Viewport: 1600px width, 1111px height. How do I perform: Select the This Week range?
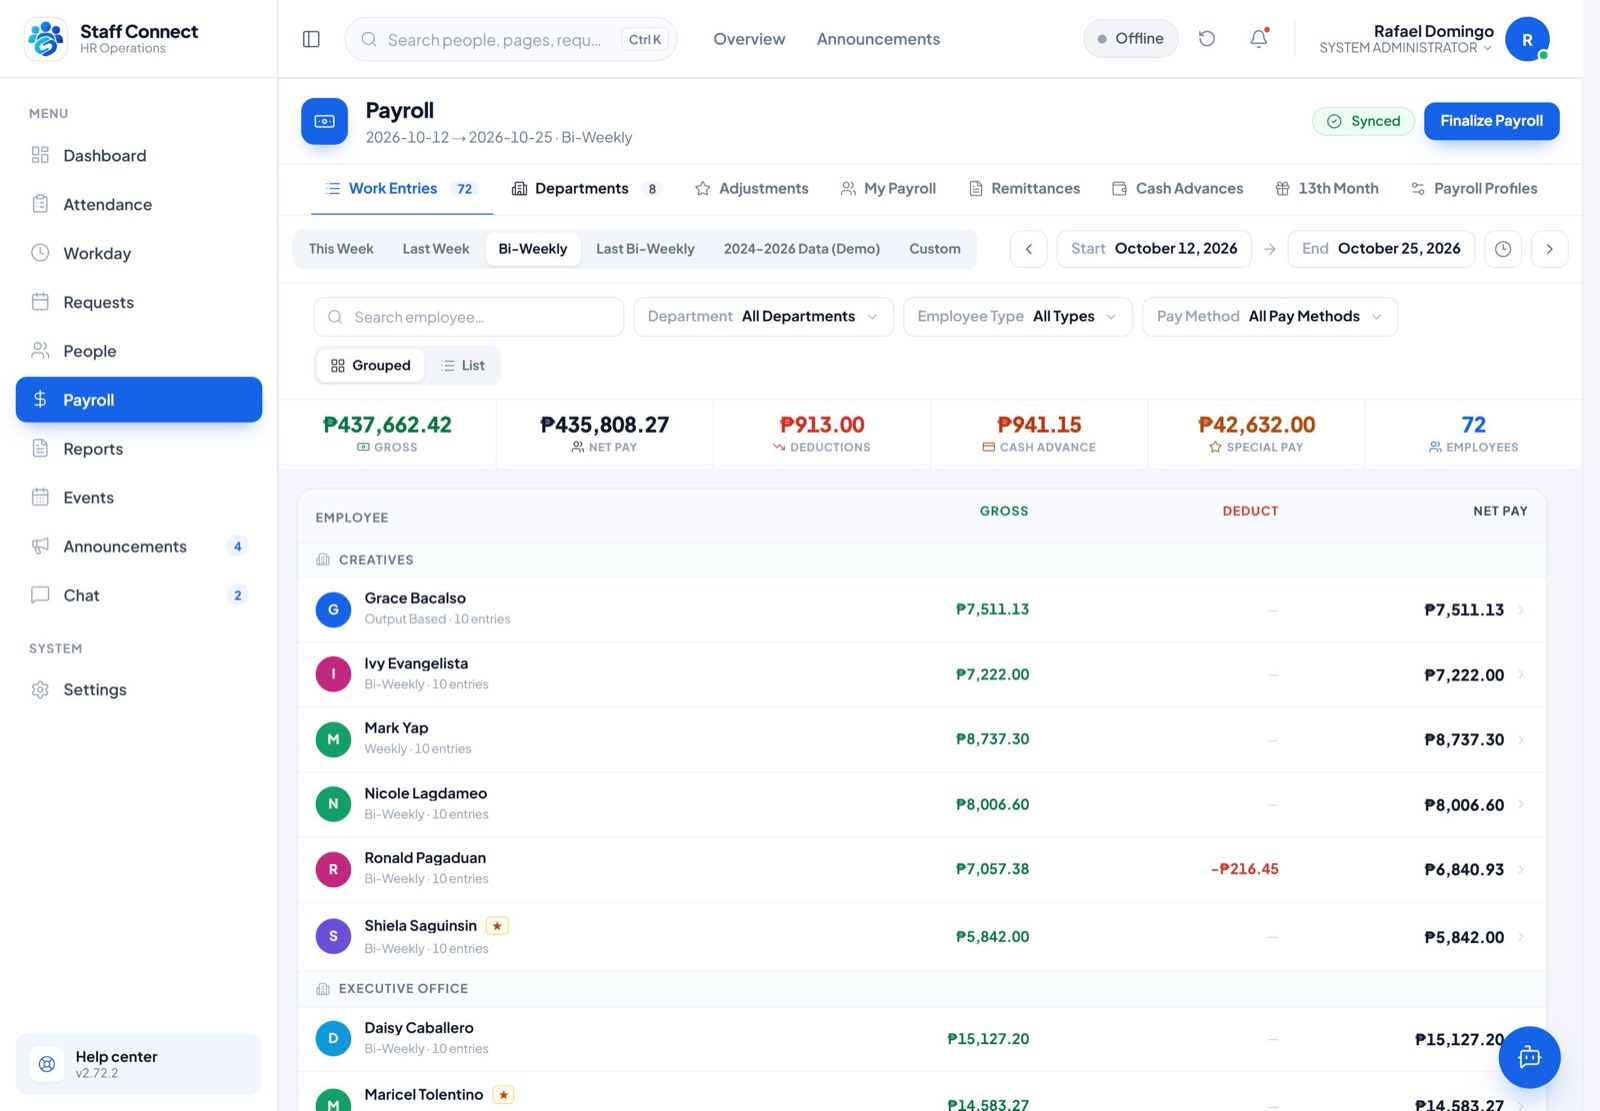point(341,249)
